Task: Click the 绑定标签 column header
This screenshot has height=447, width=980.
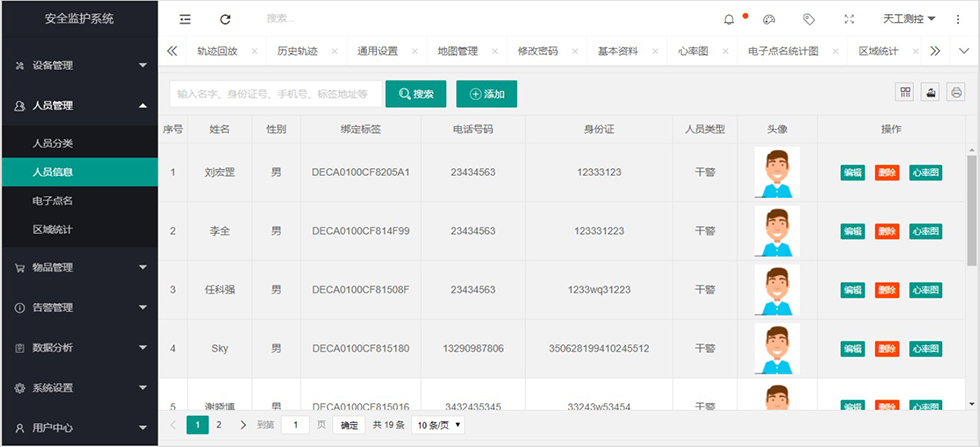Action: 361,130
